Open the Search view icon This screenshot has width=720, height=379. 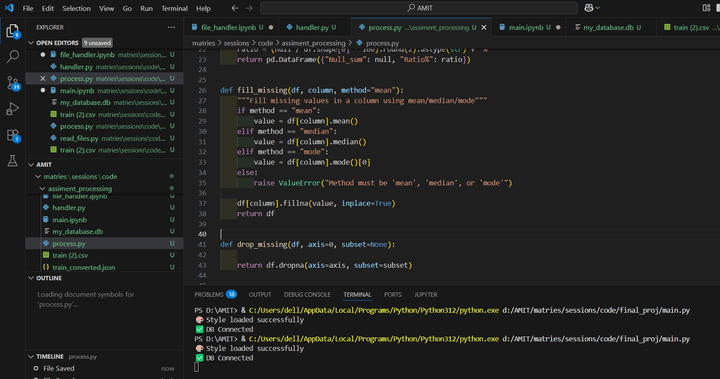pos(12,57)
